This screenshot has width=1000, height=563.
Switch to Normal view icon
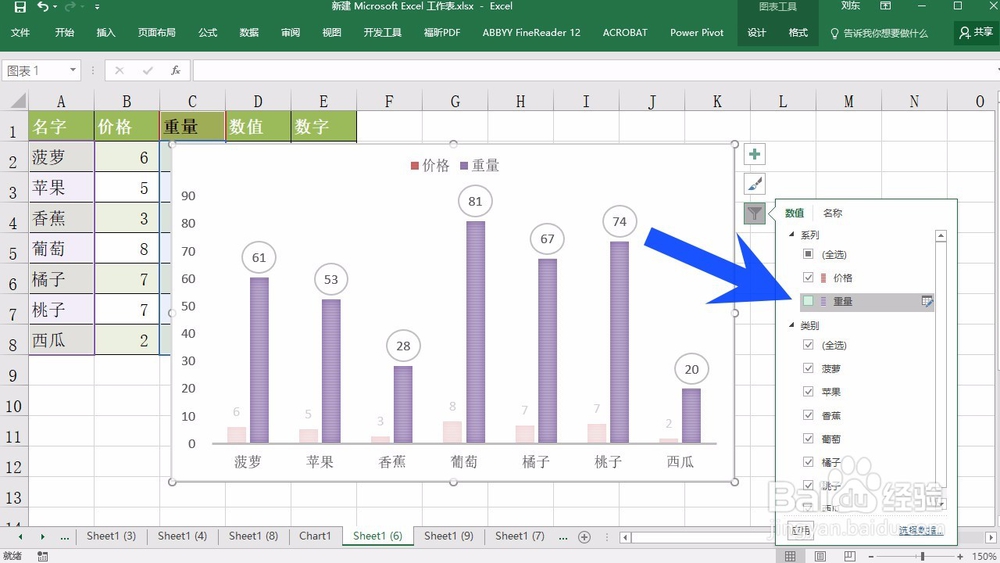click(x=790, y=556)
